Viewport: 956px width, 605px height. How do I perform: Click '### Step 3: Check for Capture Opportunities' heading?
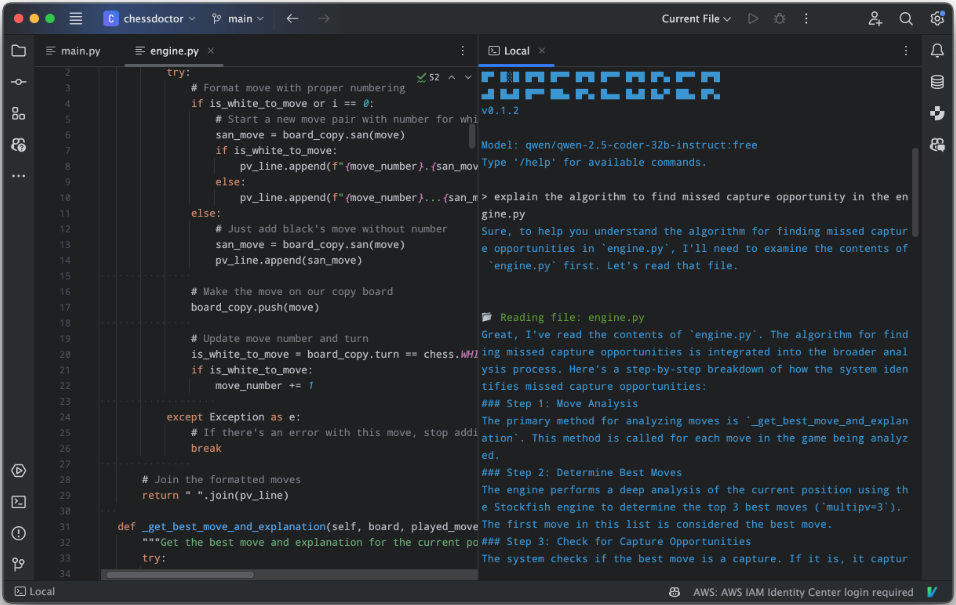[616, 542]
